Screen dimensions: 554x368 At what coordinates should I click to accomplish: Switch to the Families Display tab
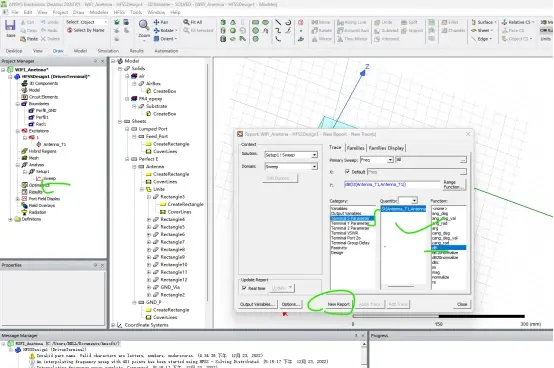pyautogui.click(x=386, y=148)
